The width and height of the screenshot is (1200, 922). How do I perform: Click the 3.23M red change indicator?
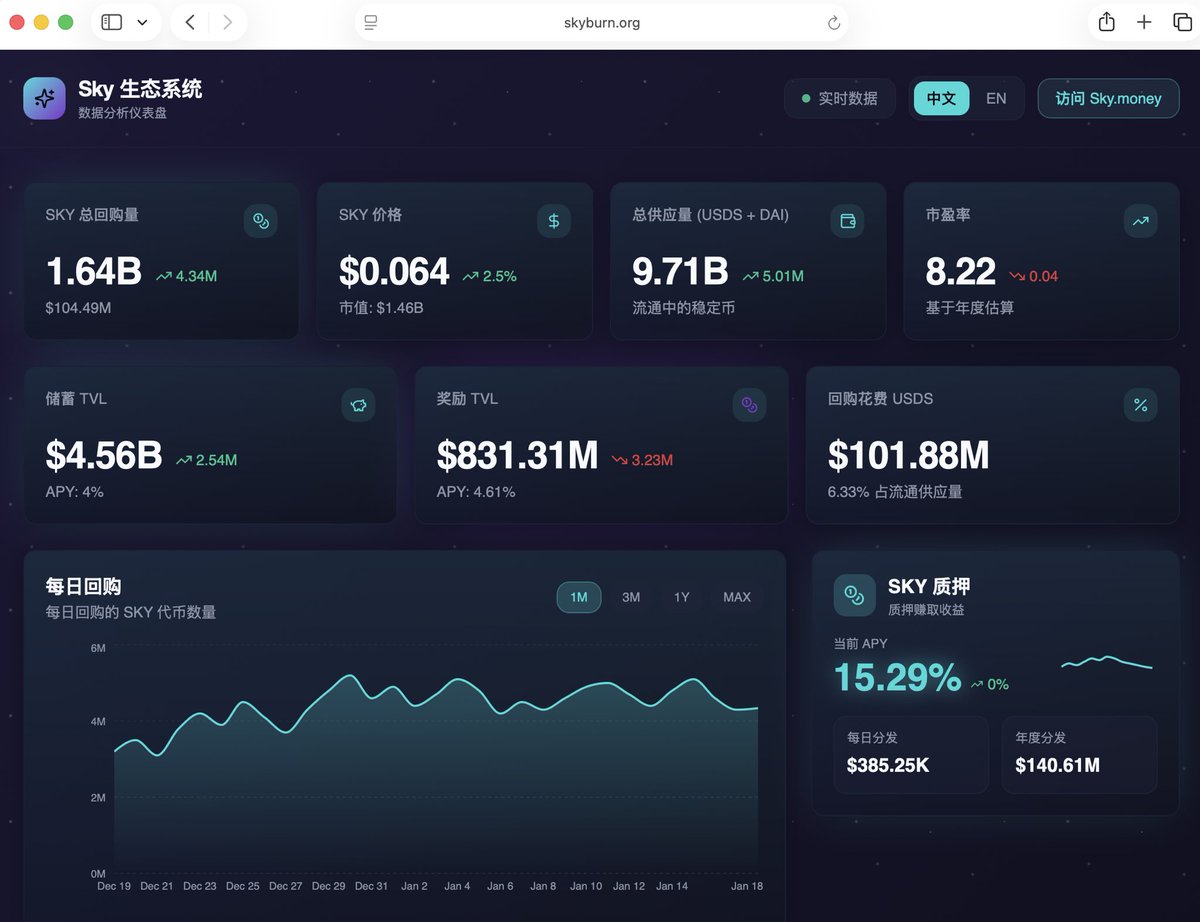tap(642, 460)
